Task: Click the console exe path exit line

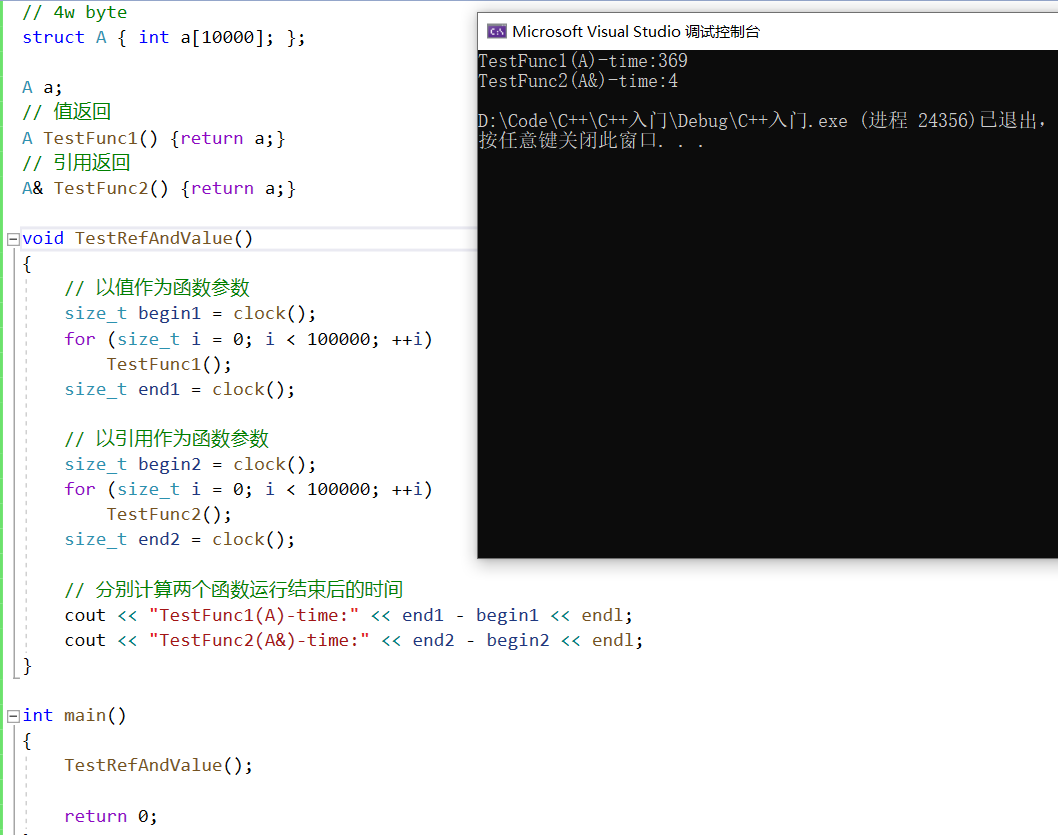Action: click(x=762, y=121)
